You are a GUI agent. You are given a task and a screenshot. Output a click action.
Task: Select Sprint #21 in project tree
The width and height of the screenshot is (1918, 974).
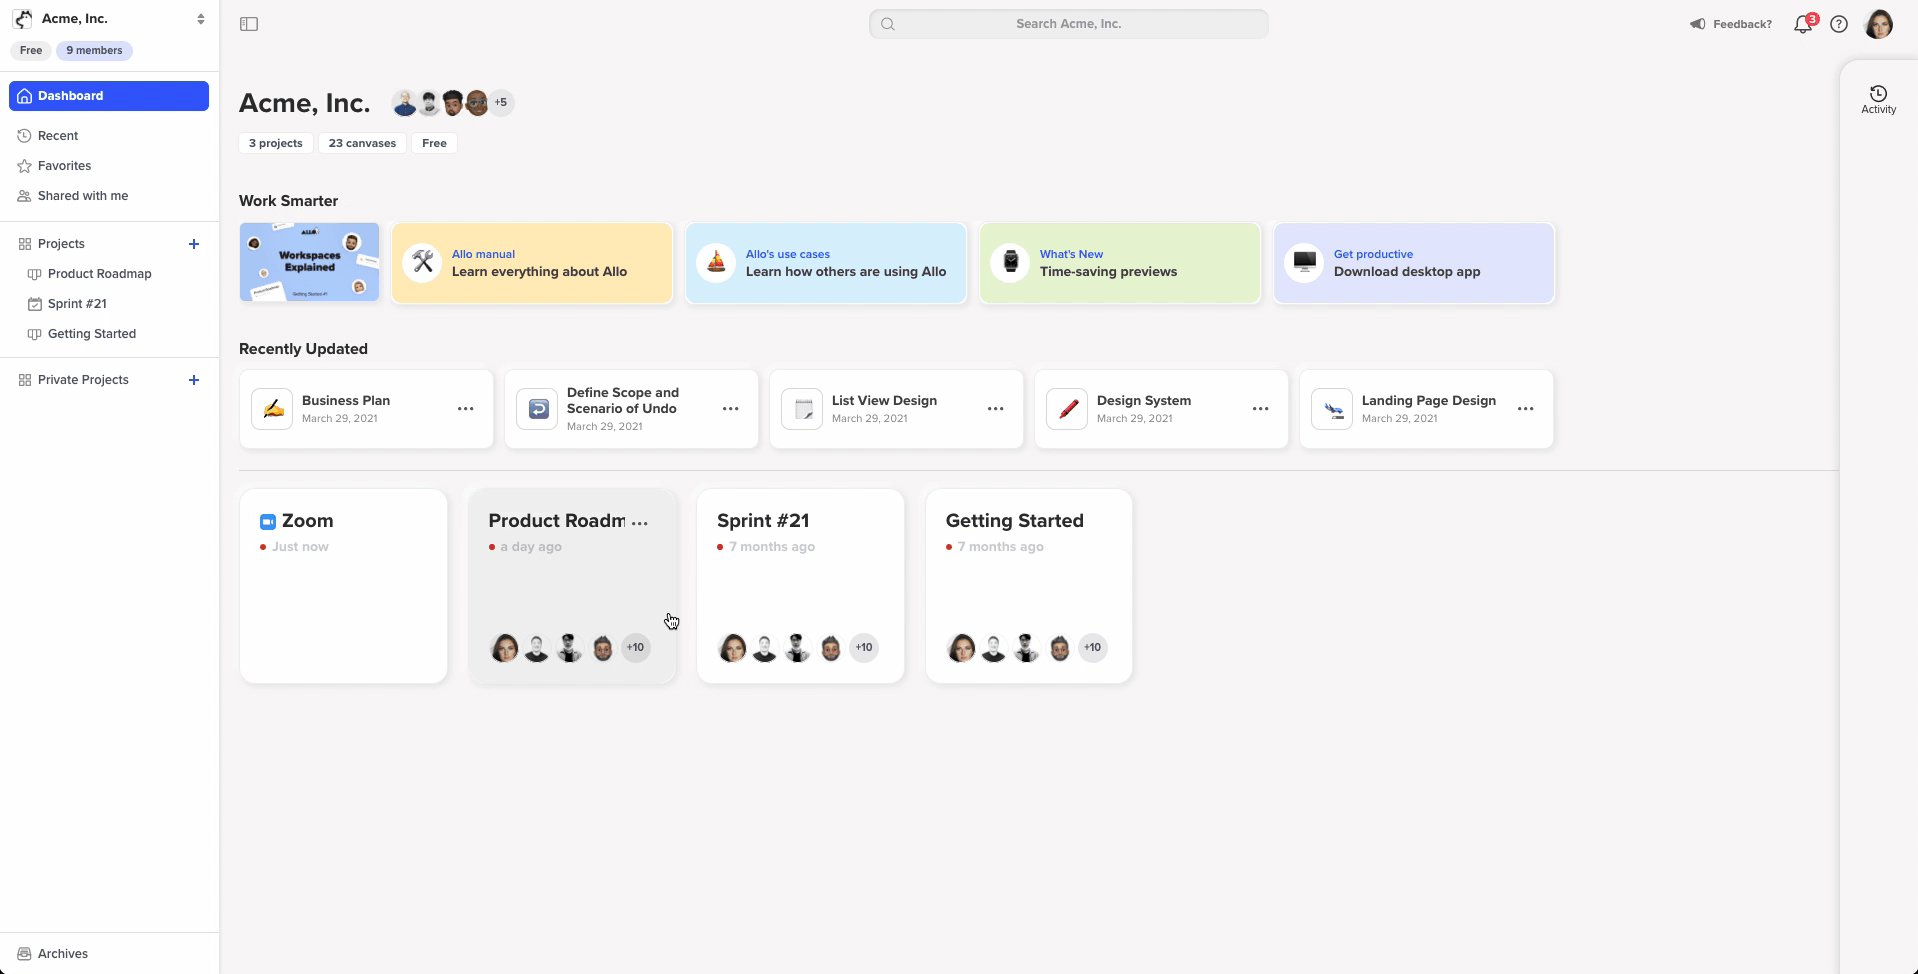coord(77,304)
